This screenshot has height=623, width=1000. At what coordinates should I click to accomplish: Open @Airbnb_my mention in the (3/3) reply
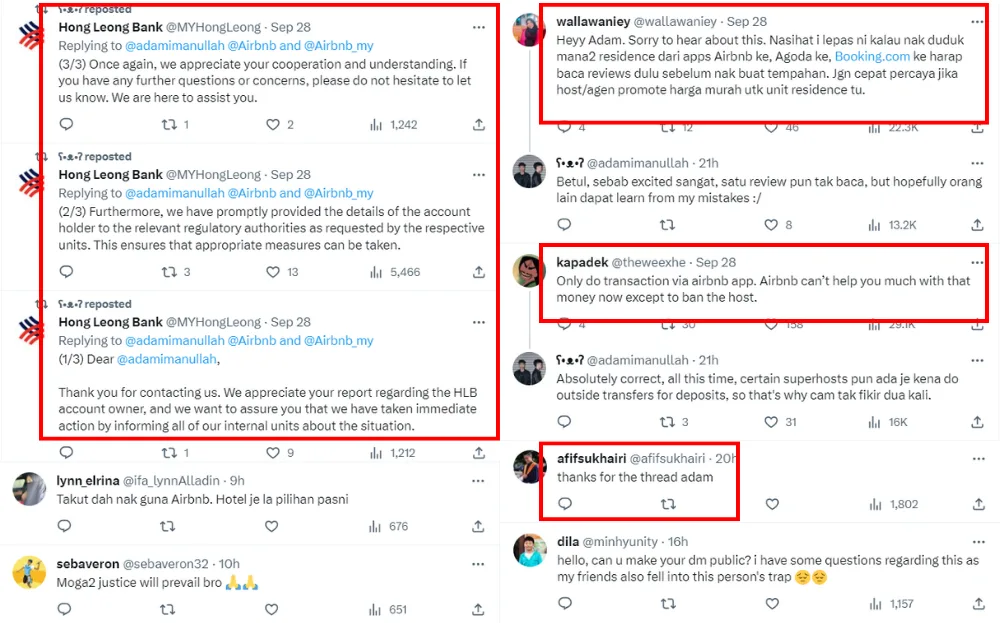tap(338, 45)
